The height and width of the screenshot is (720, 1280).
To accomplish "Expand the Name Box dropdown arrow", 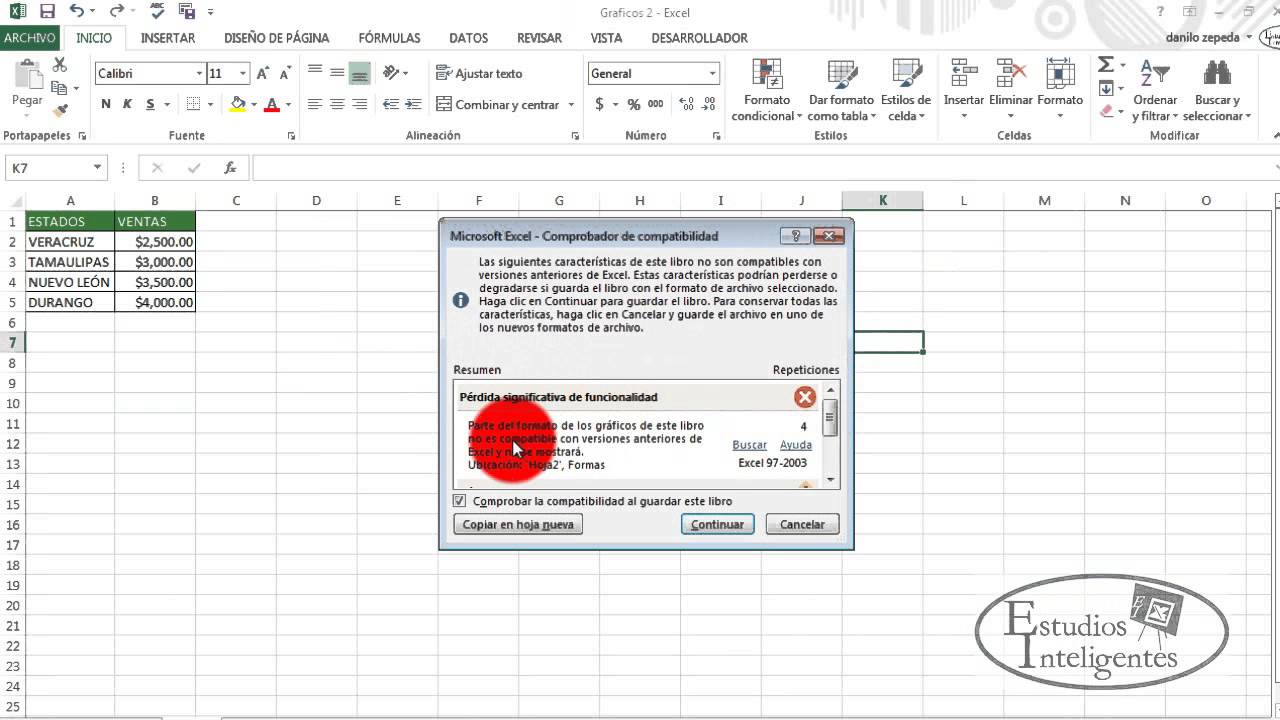I will (97, 168).
